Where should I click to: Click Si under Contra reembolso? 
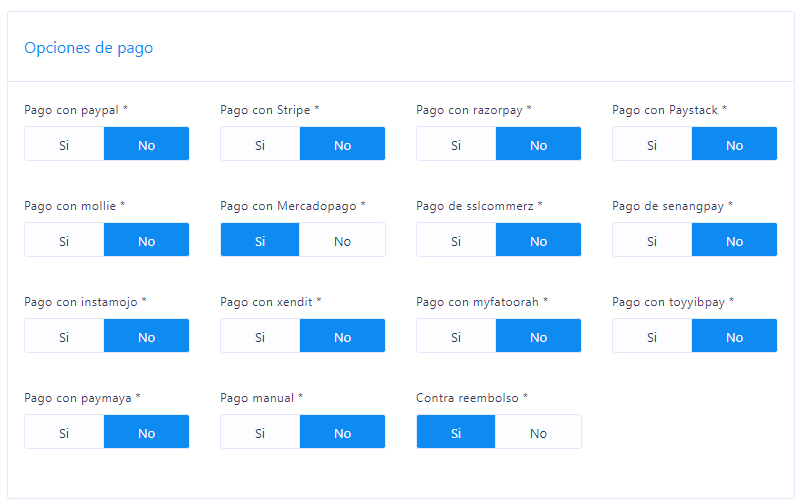pos(456,432)
